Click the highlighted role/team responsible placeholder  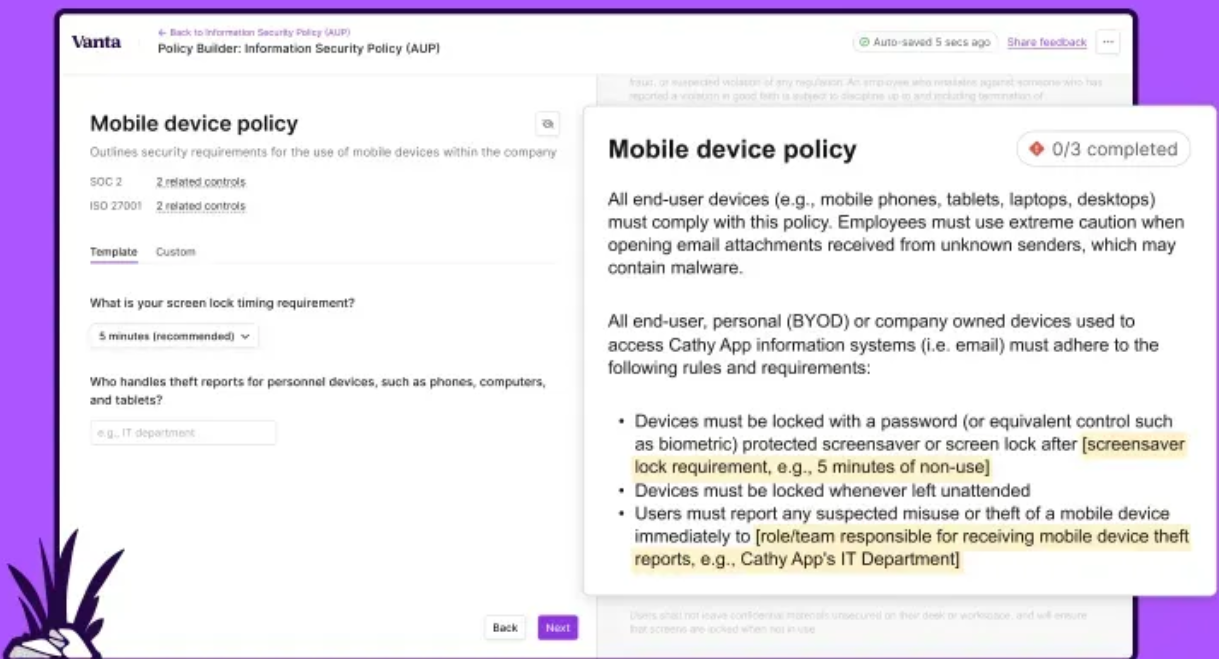click(912, 548)
